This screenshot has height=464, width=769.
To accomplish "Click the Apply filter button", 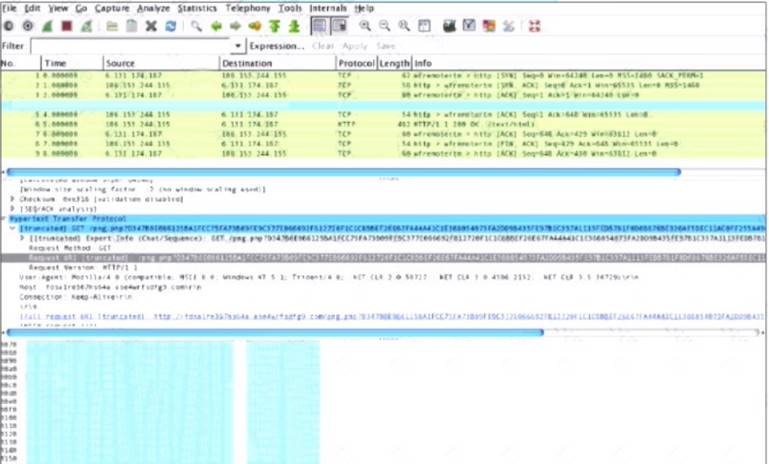I will [355, 46].
